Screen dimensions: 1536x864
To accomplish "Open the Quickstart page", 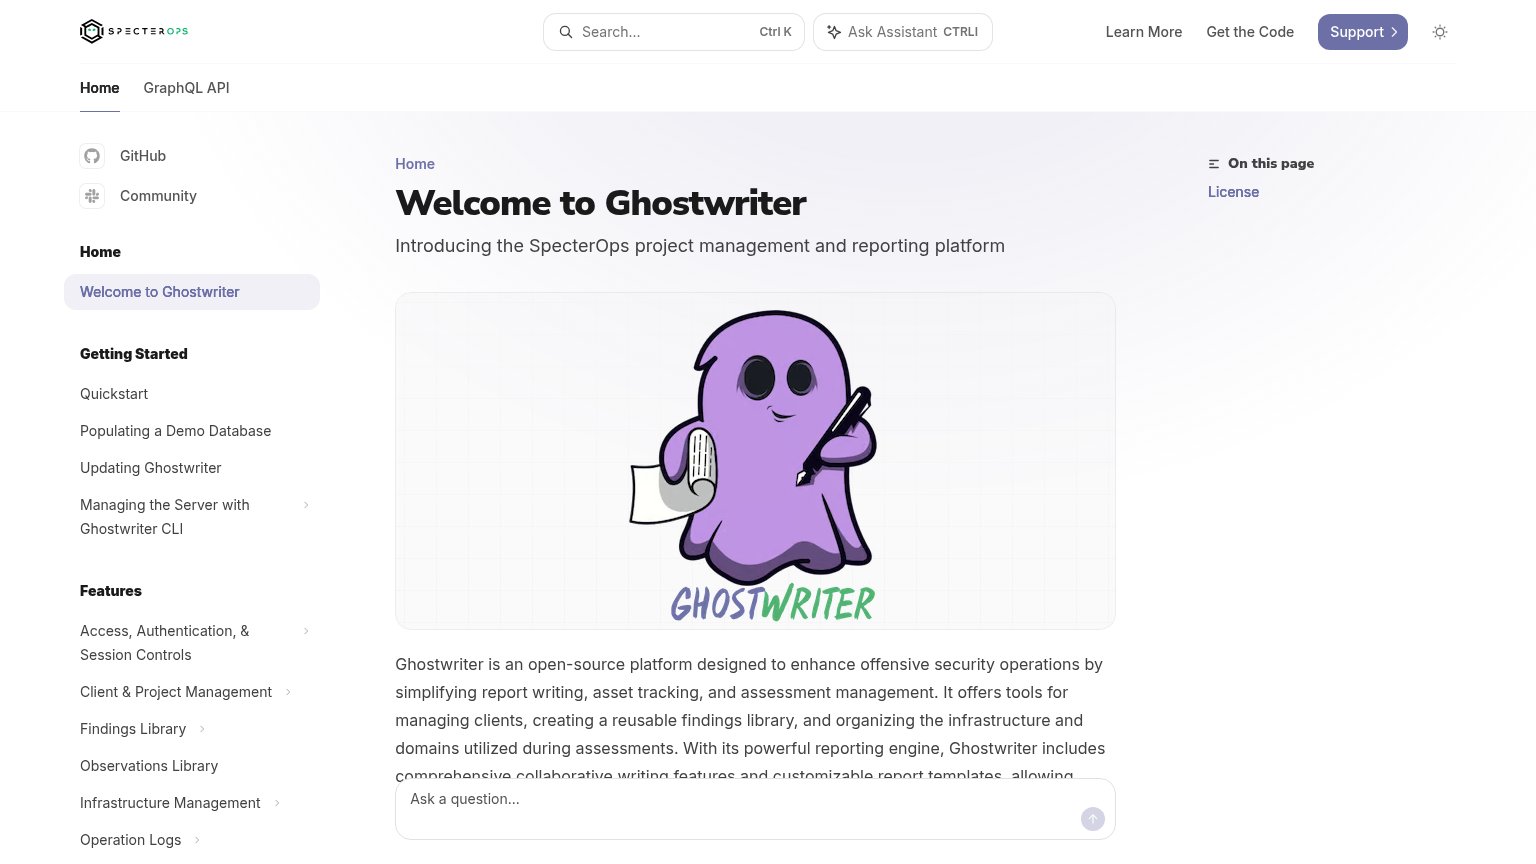I will pos(114,394).
